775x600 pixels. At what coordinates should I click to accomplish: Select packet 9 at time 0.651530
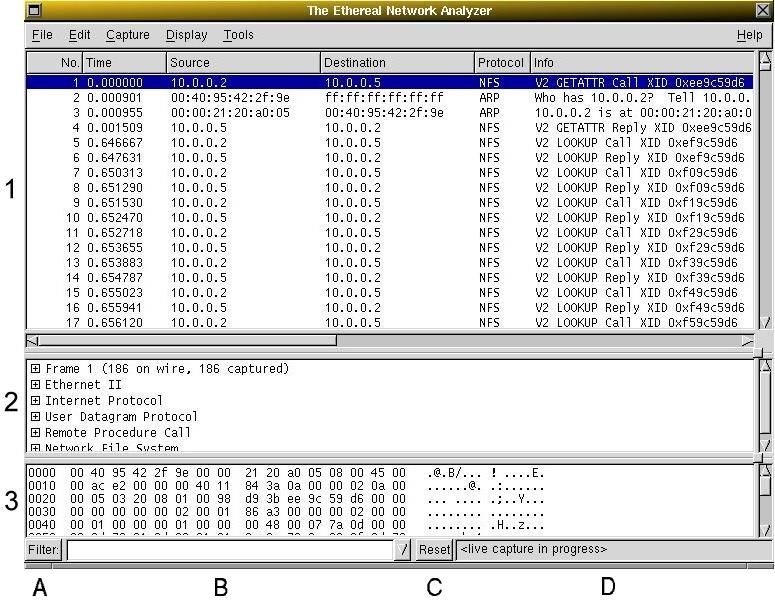click(389, 202)
